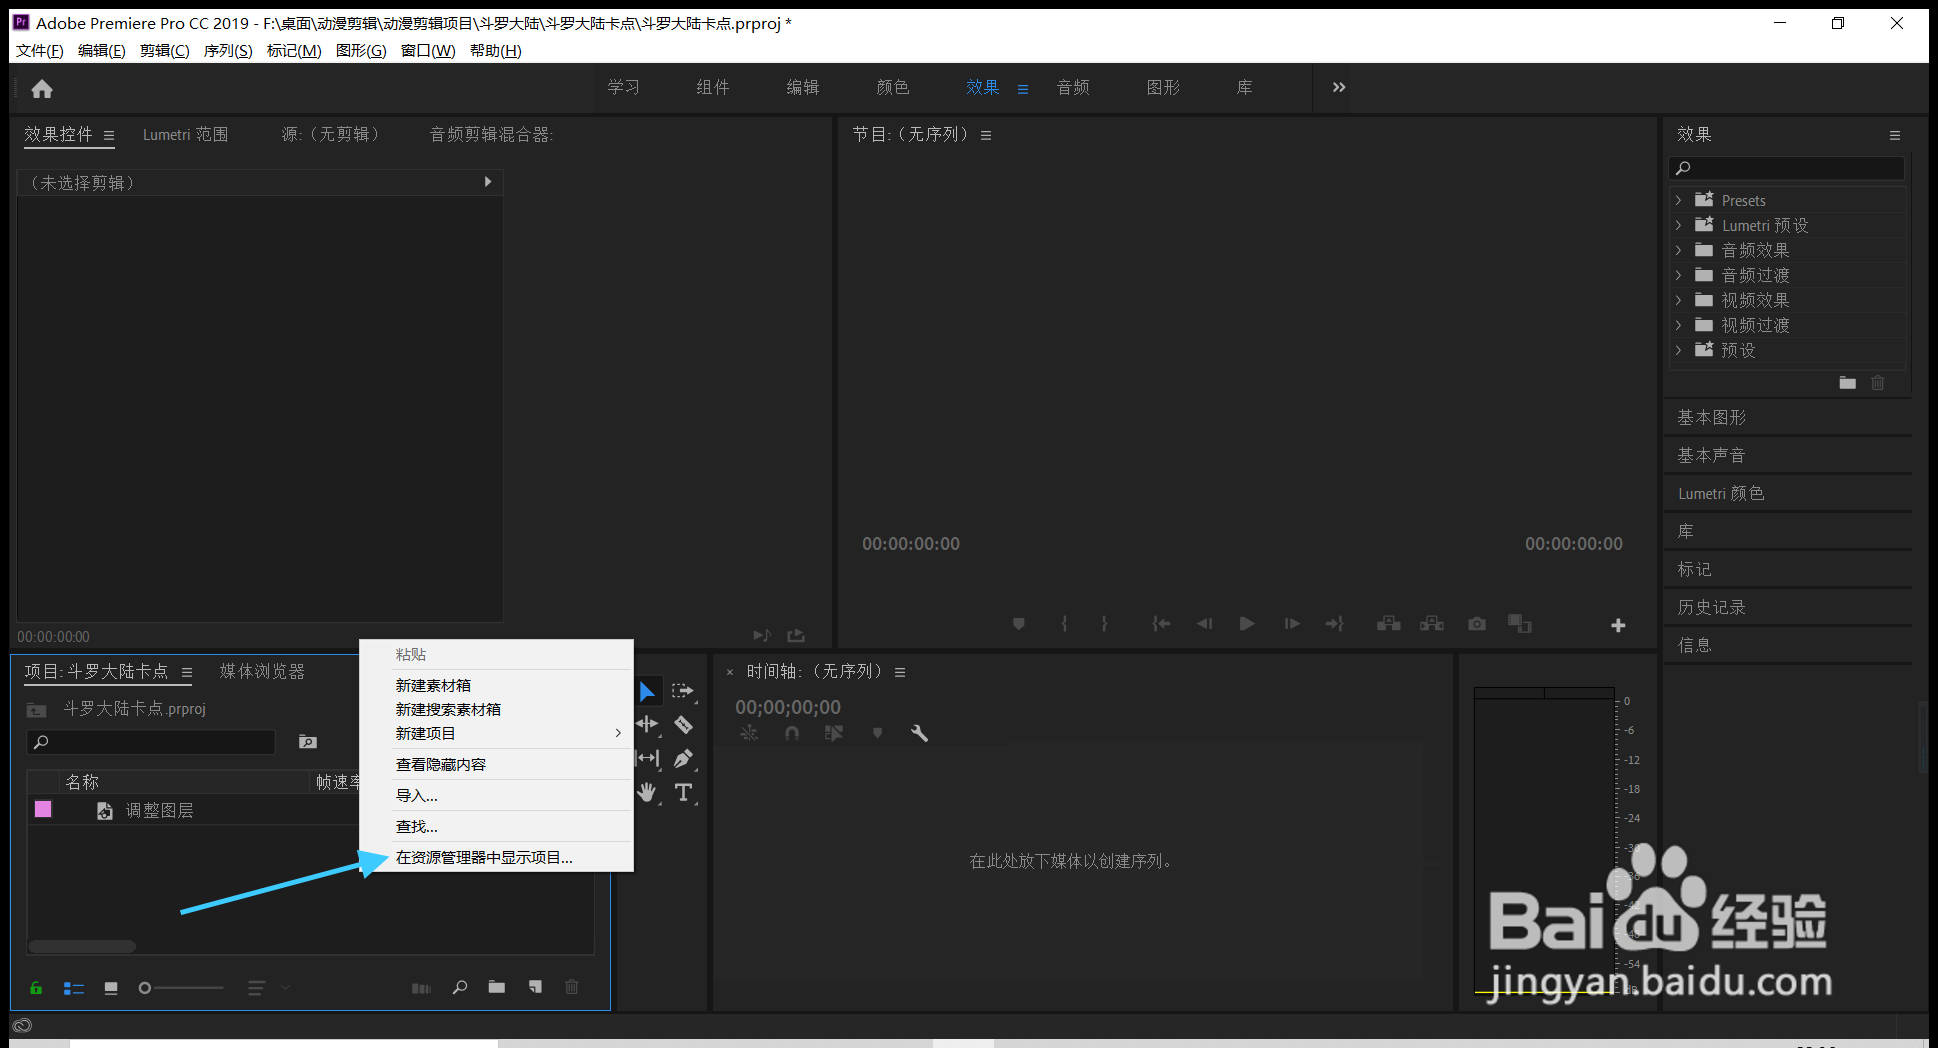Toggle Snap magnet in Timeline

point(792,733)
